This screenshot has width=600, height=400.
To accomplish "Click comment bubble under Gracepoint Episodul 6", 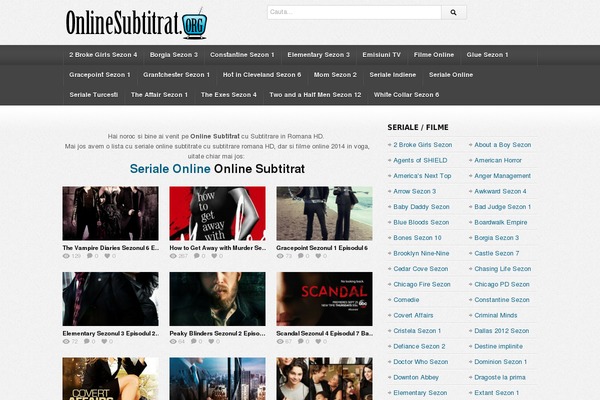I will [x=301, y=256].
